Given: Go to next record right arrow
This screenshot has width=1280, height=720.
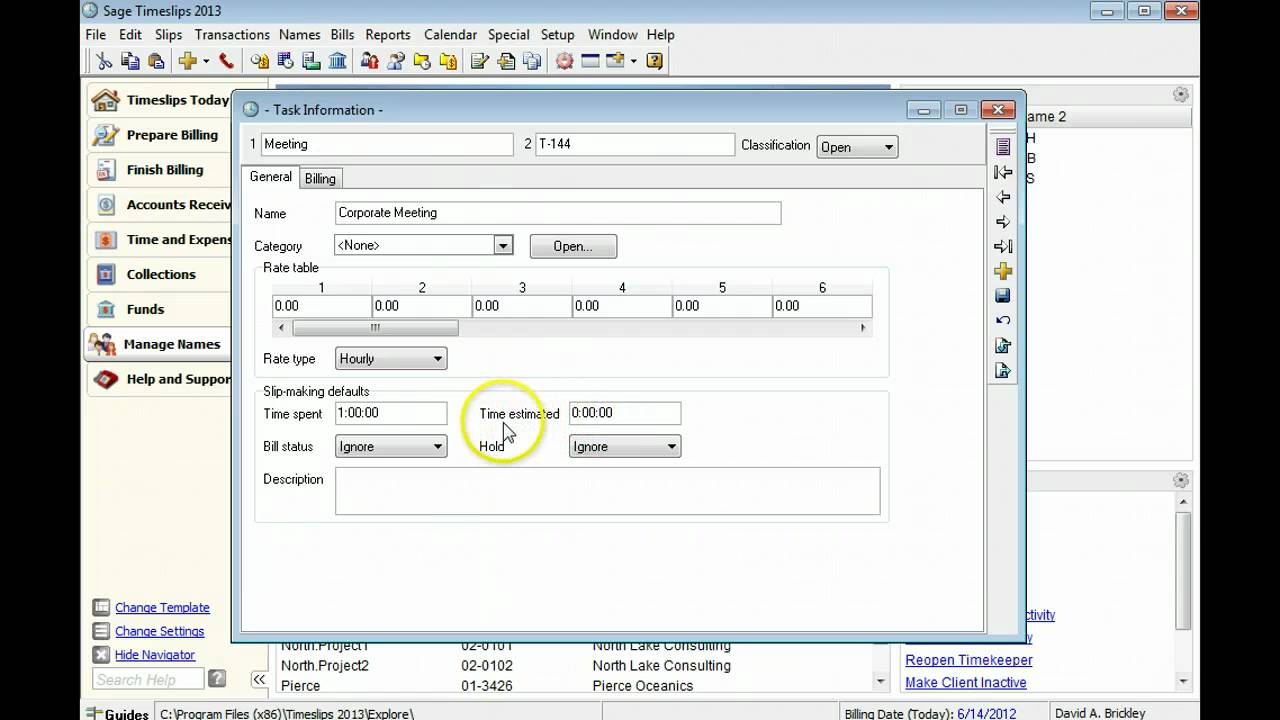Looking at the screenshot, I should click(1003, 222).
